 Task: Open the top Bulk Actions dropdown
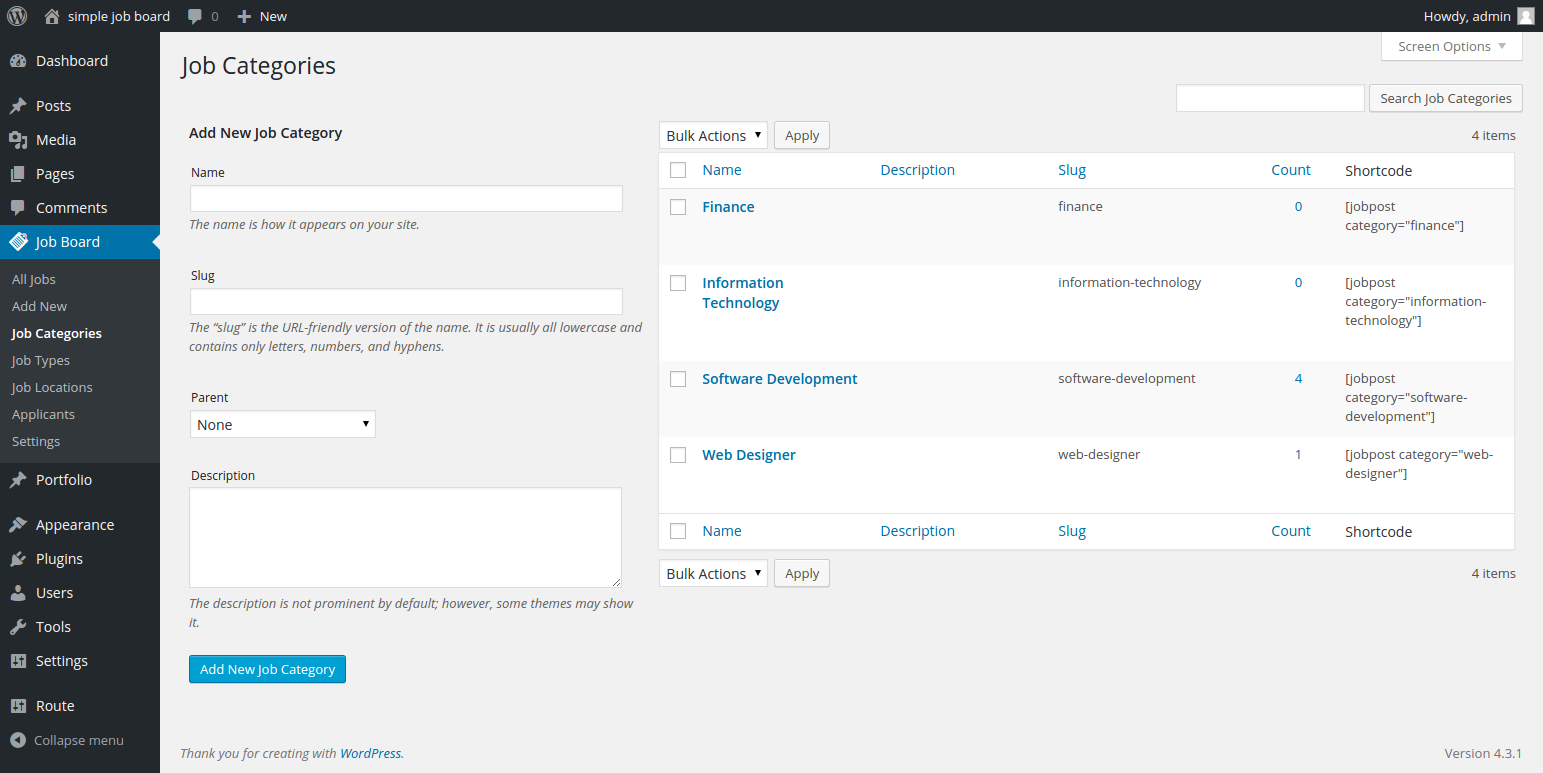tap(713, 135)
